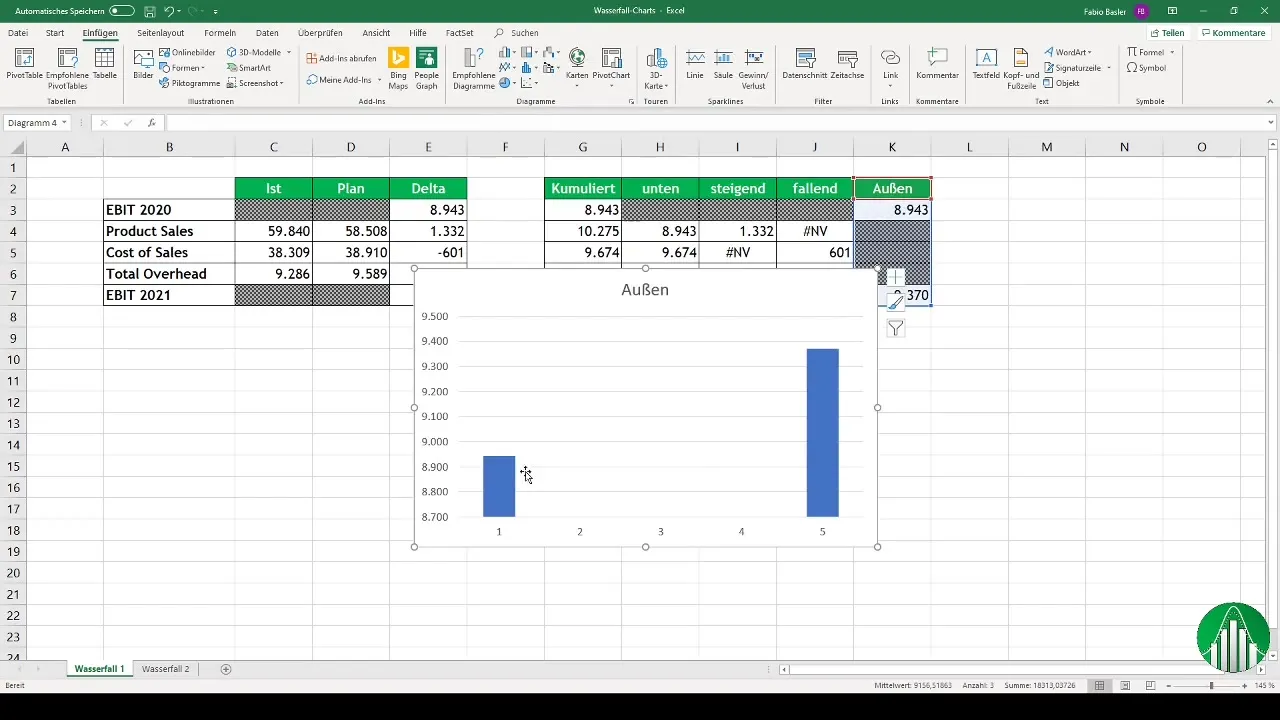Screen dimensions: 1280x720
Task: Zoom out with the minus button
Action: click(x=1170, y=686)
